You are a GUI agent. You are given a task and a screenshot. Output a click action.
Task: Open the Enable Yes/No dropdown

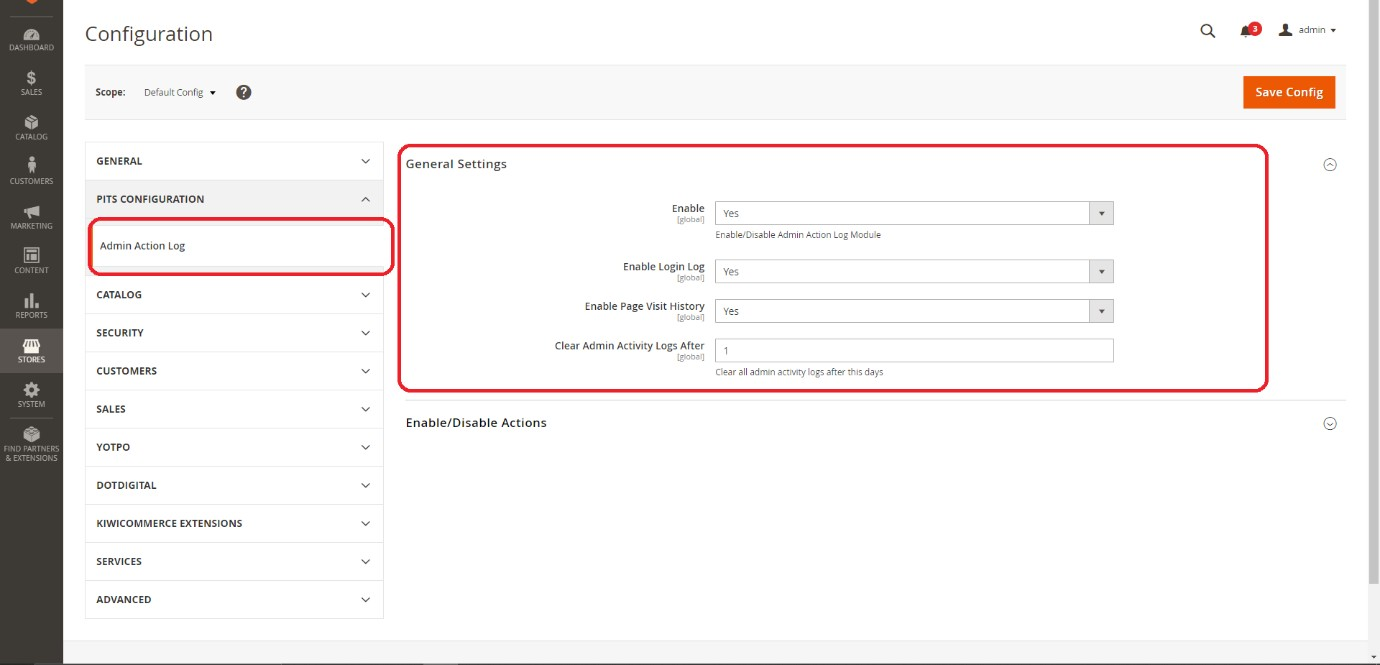click(x=913, y=213)
